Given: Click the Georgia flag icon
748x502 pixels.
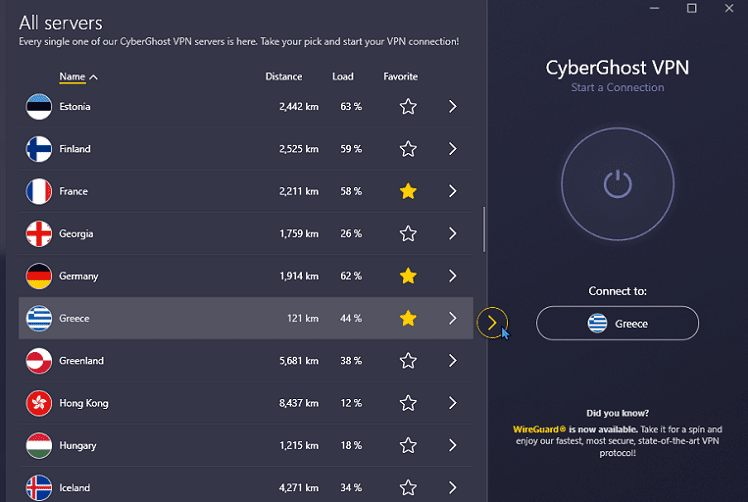Looking at the screenshot, I should [x=39, y=234].
